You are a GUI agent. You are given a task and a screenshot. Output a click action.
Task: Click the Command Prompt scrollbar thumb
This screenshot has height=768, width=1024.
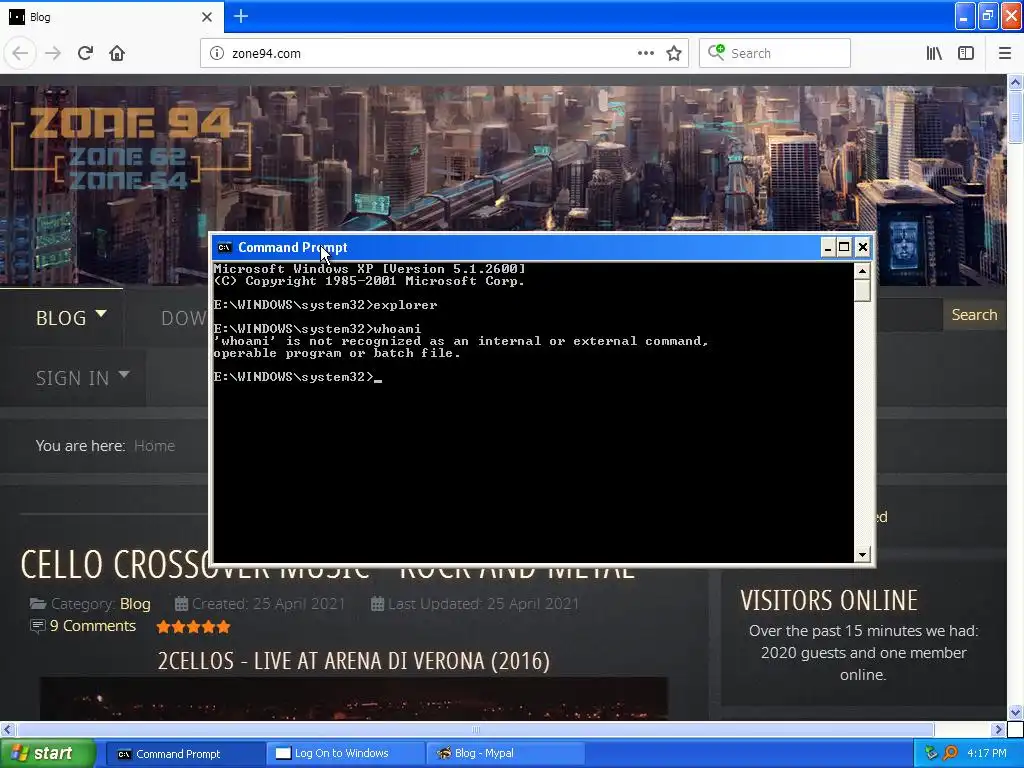pyautogui.click(x=862, y=290)
